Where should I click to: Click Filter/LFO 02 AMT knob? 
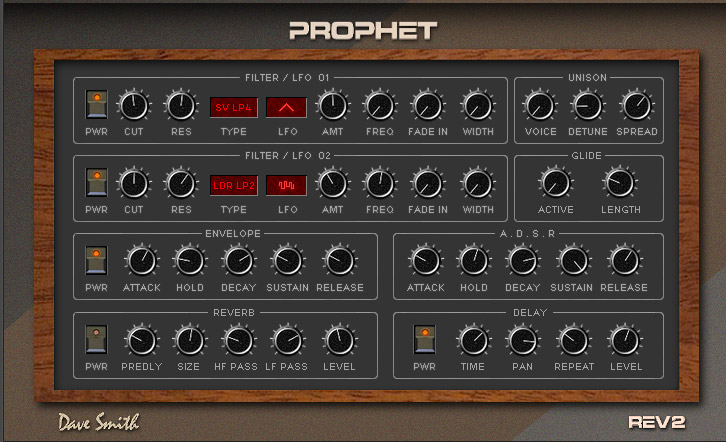click(x=332, y=183)
